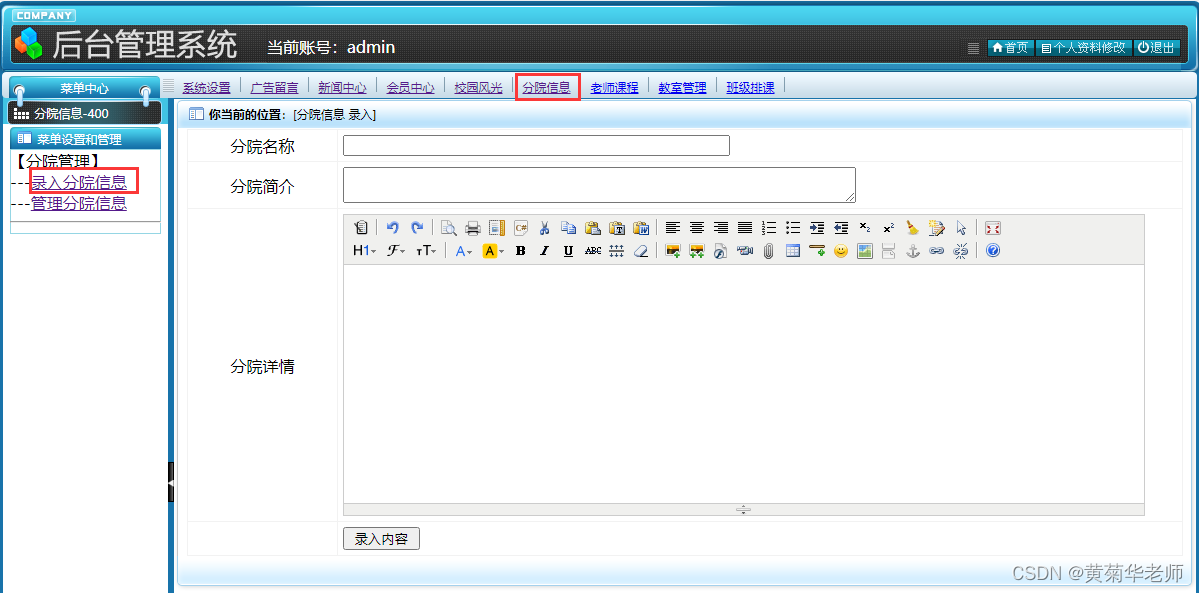This screenshot has height=593, width=1199.
Task: Click 退出 logout button
Action: pyautogui.click(x=1156, y=47)
